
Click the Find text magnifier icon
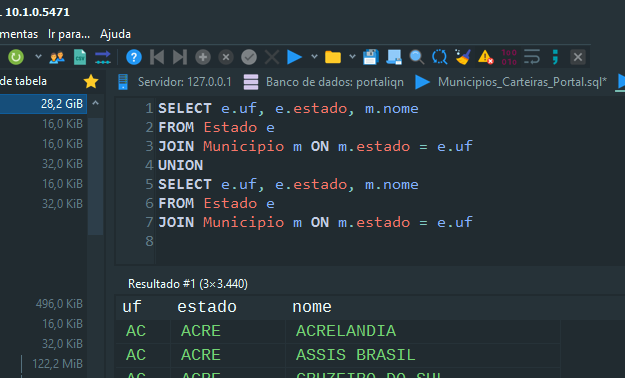[417, 57]
